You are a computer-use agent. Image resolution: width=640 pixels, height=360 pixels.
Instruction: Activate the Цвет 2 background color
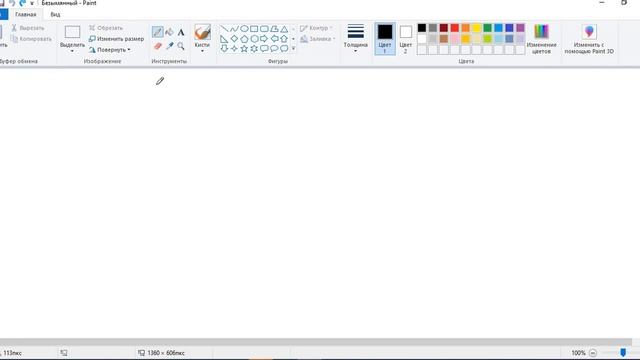click(x=405, y=39)
